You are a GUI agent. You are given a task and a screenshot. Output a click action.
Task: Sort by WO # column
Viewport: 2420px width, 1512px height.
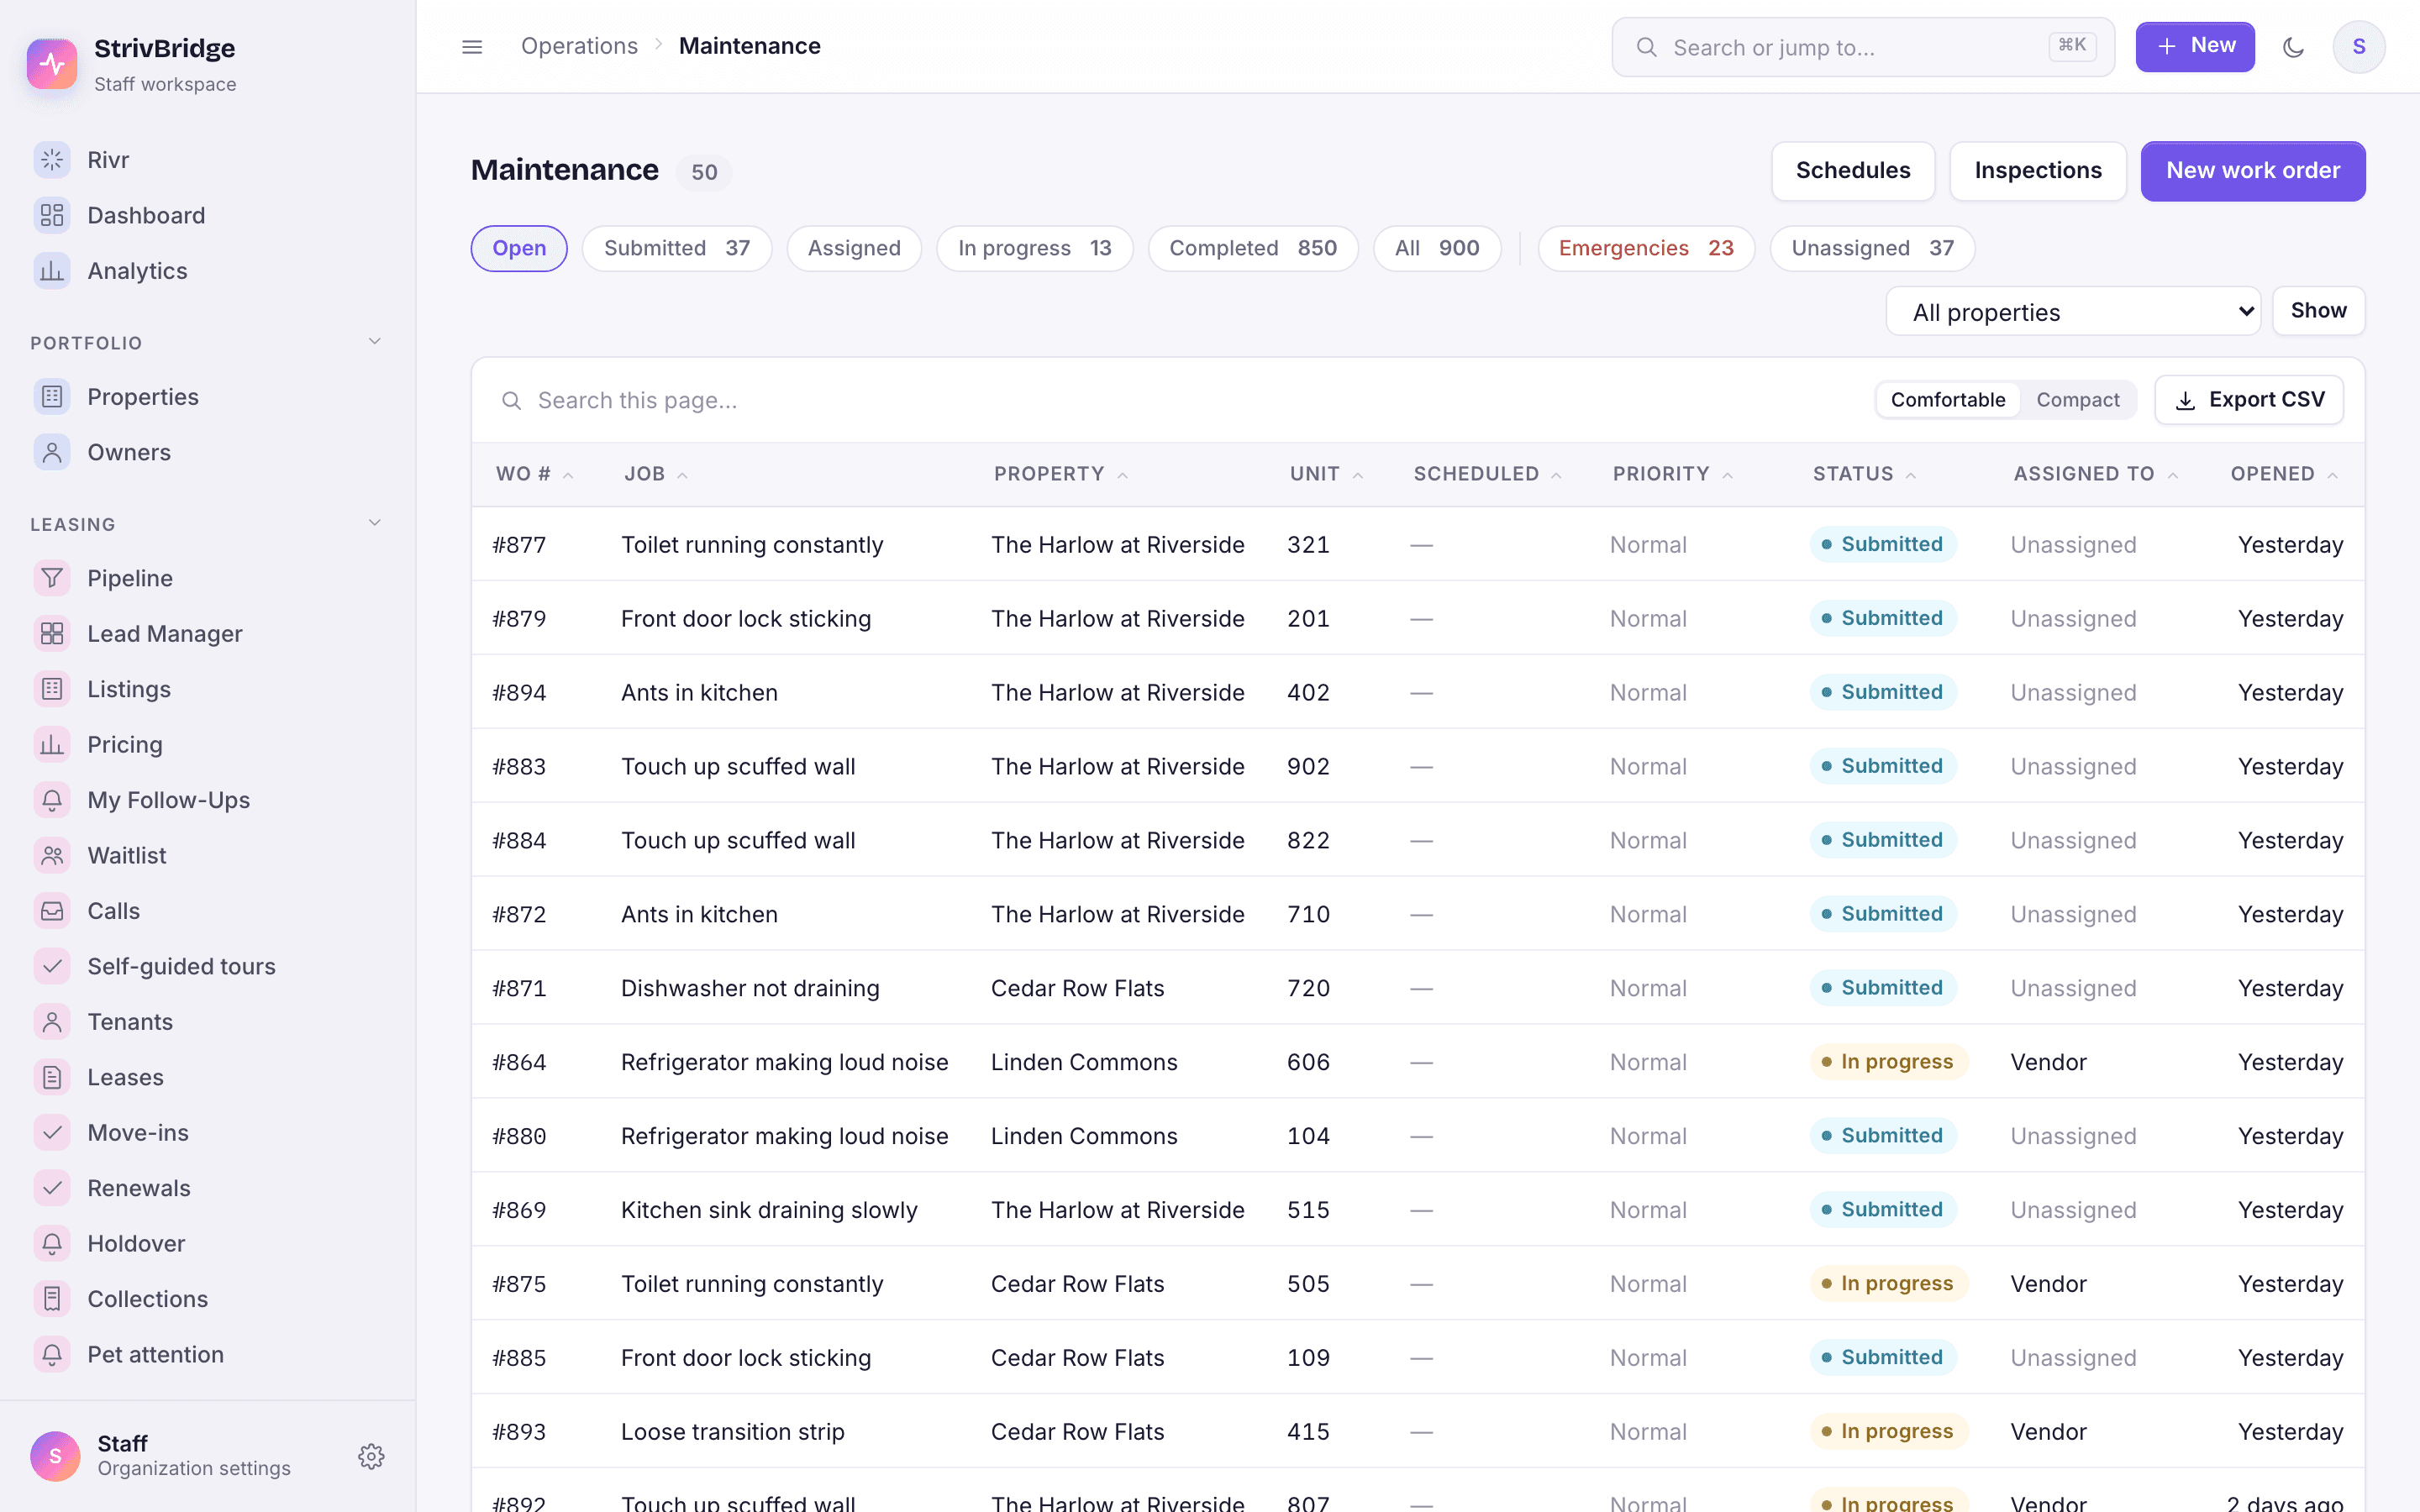(x=534, y=474)
